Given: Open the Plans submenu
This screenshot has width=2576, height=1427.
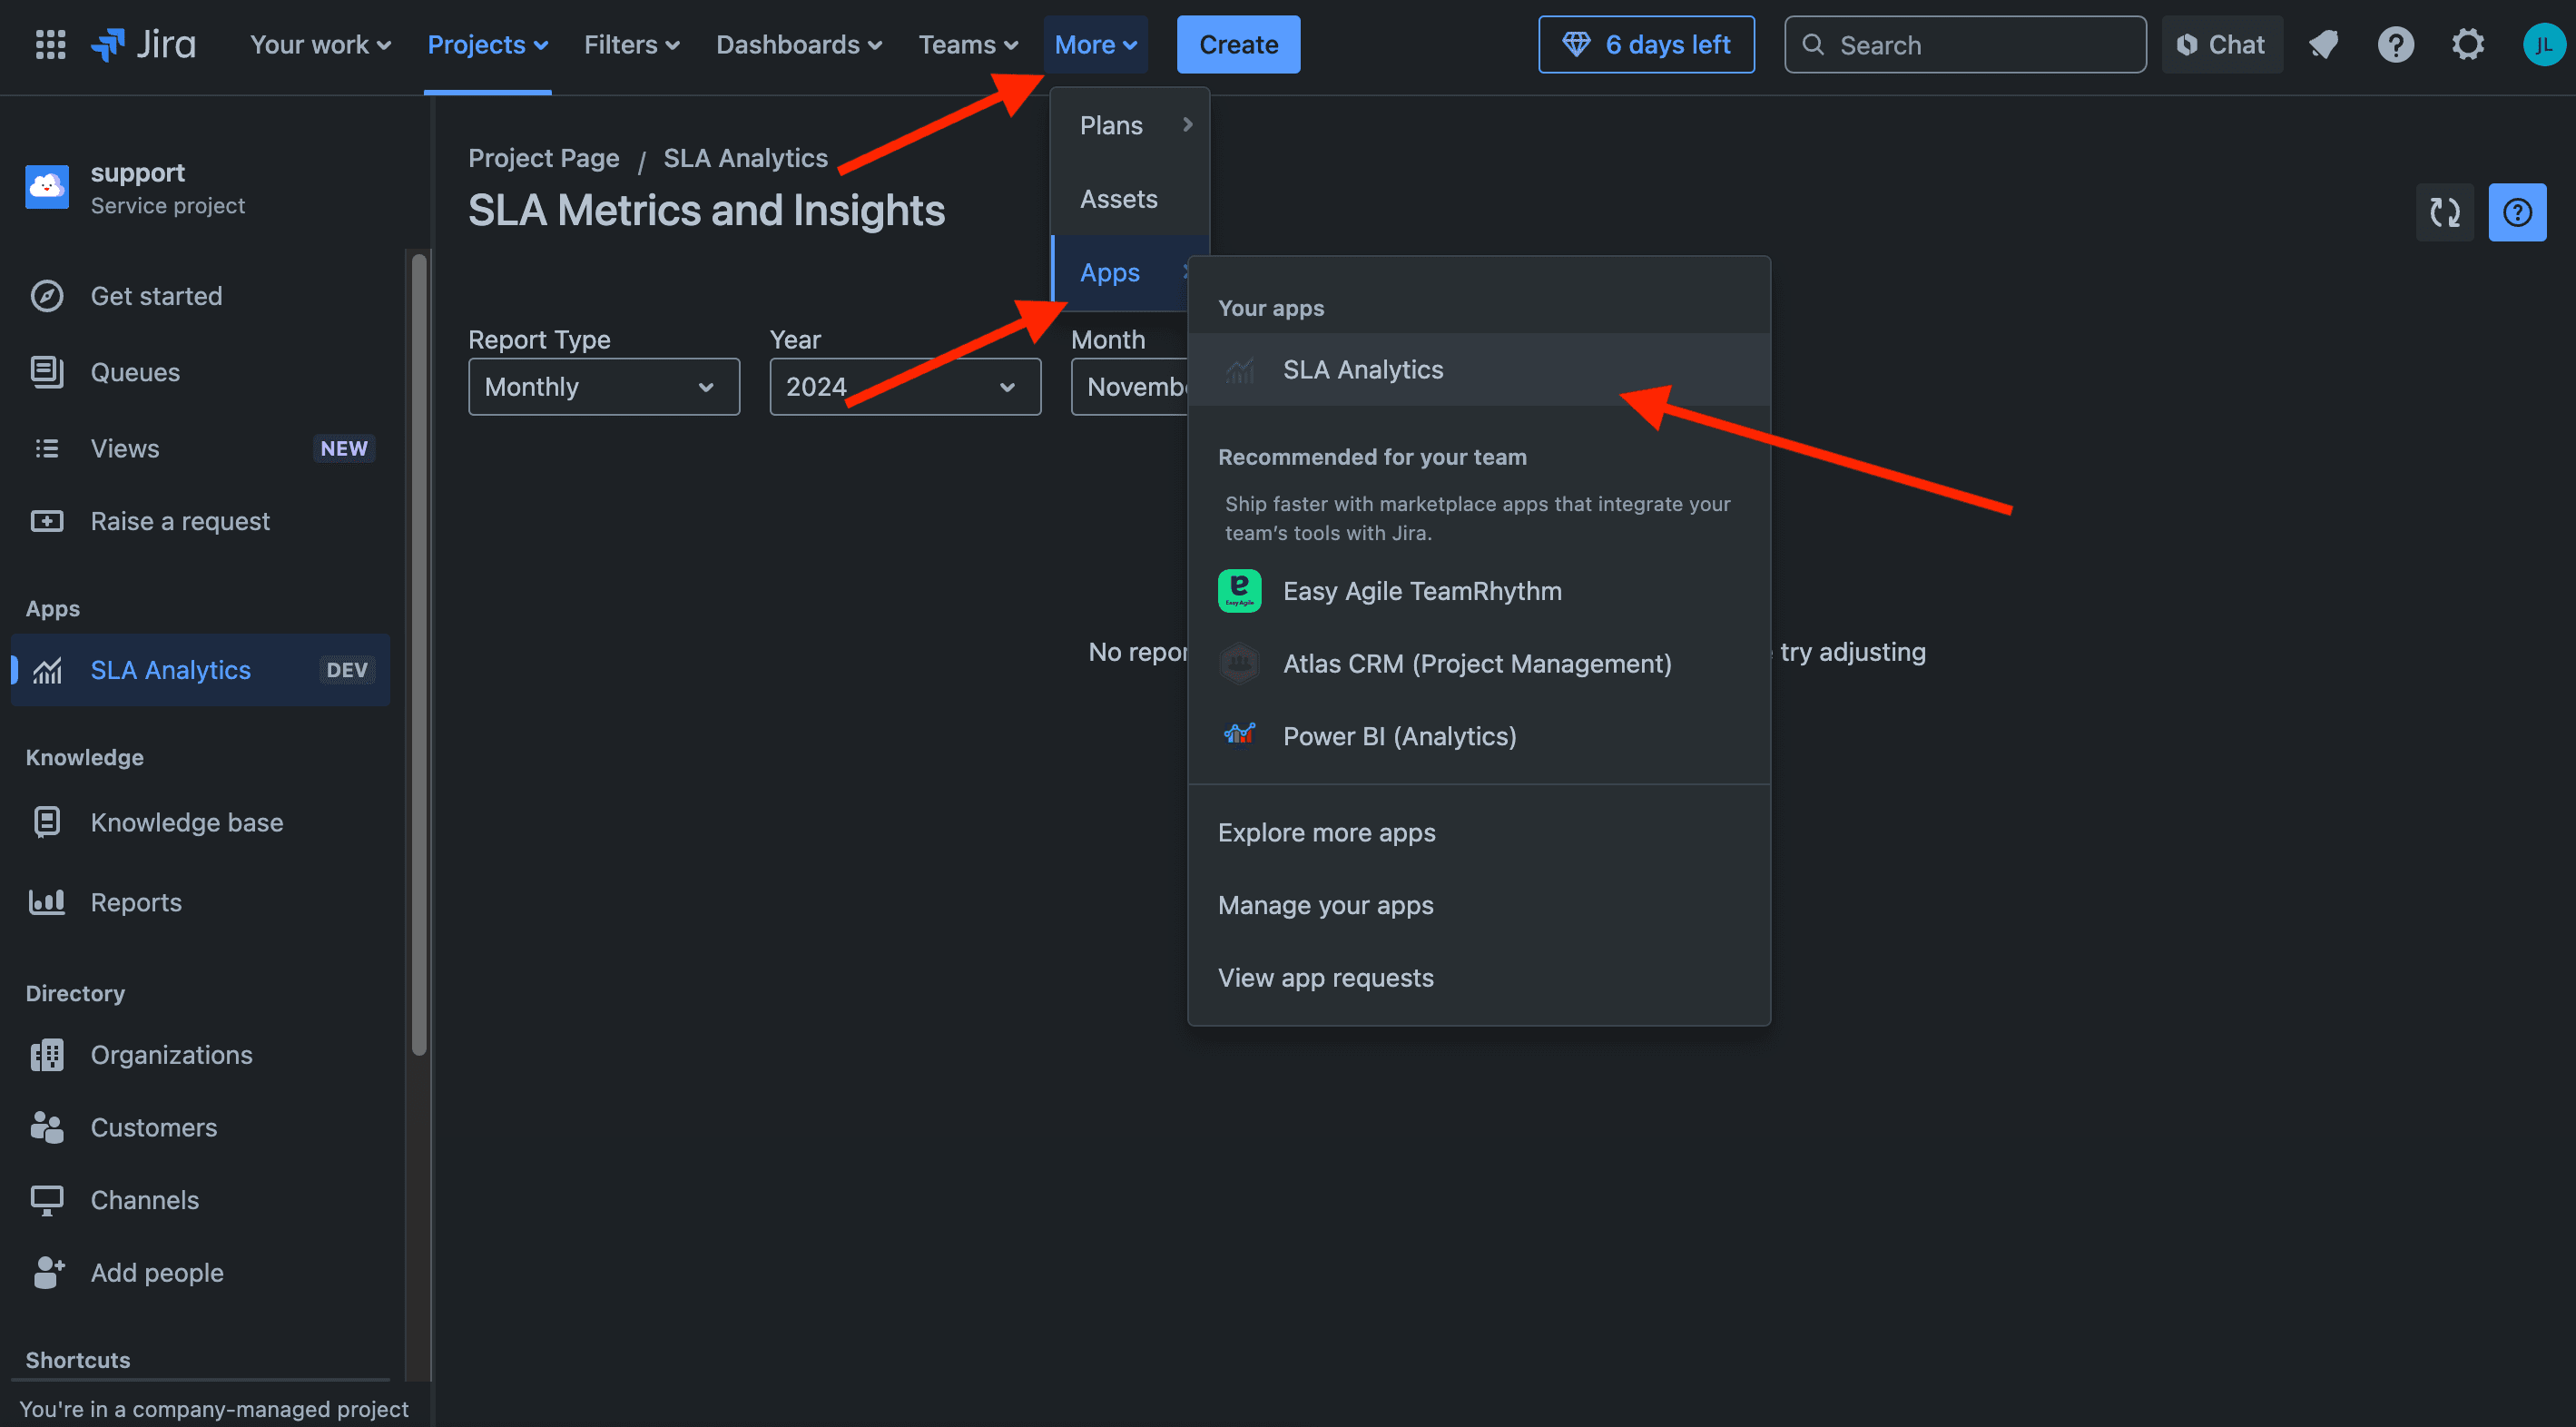Looking at the screenshot, I should click(1130, 125).
